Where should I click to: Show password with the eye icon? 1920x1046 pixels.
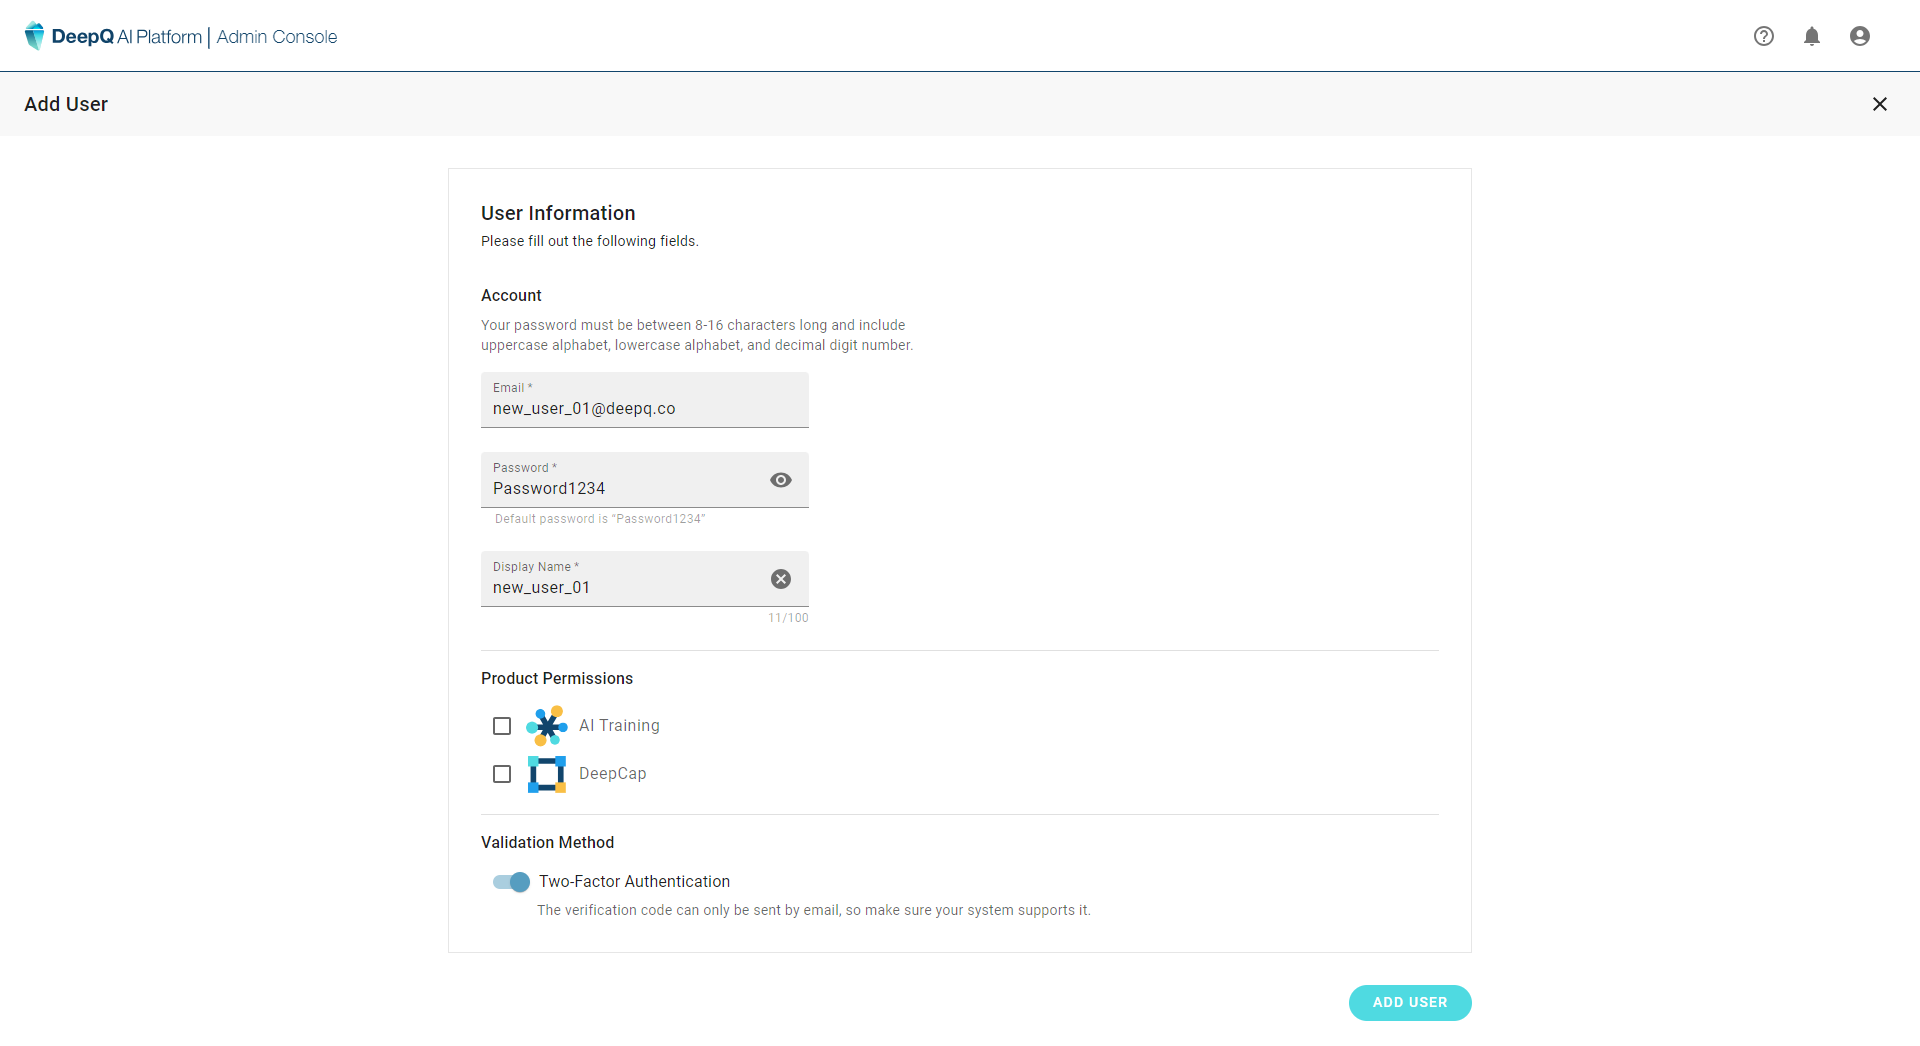coord(781,480)
